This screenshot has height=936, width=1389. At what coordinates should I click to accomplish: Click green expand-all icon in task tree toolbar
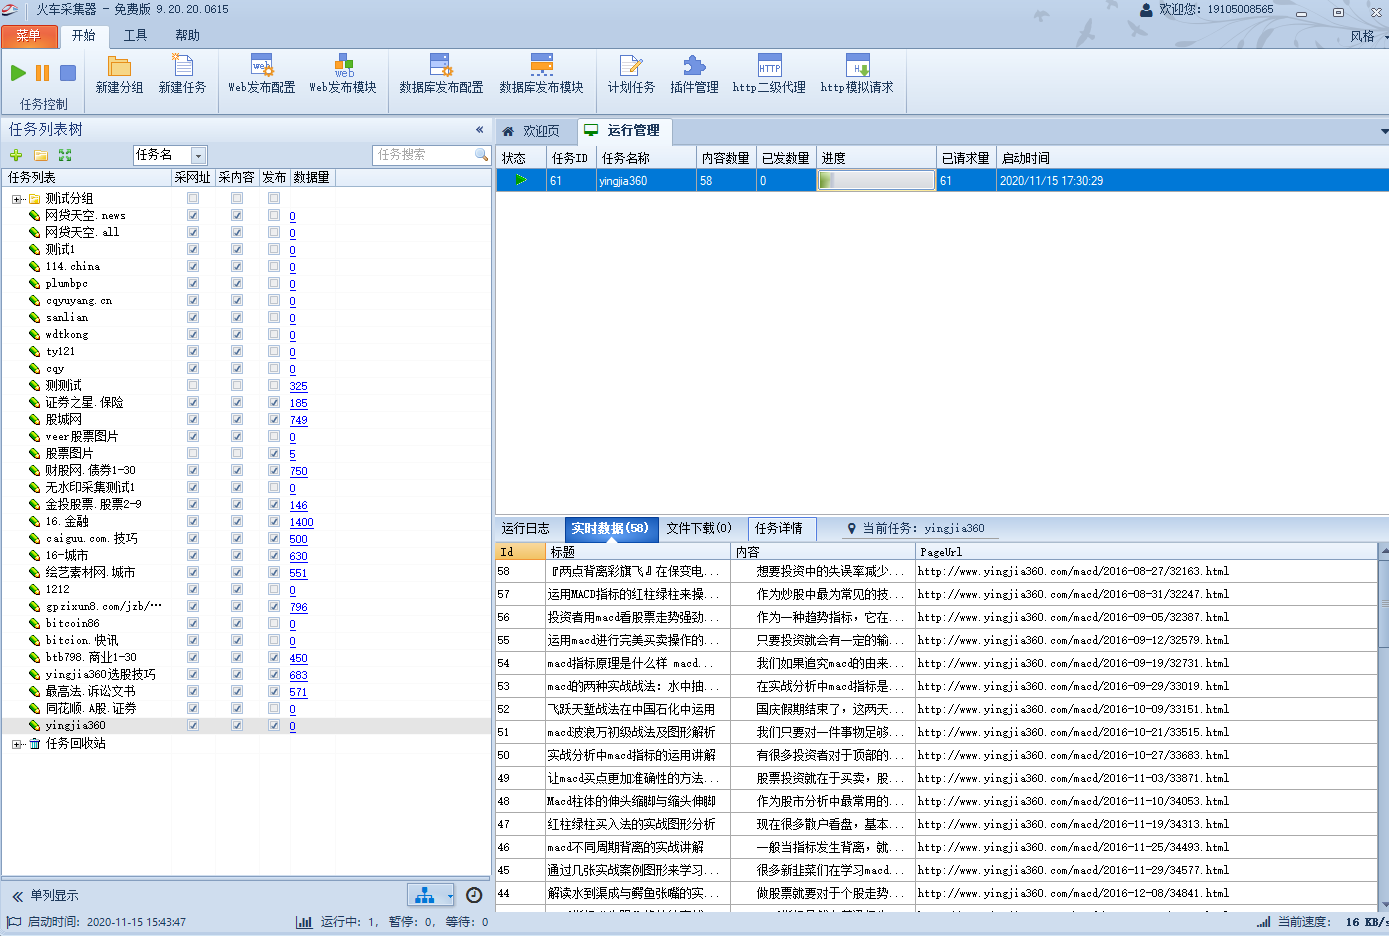point(65,155)
